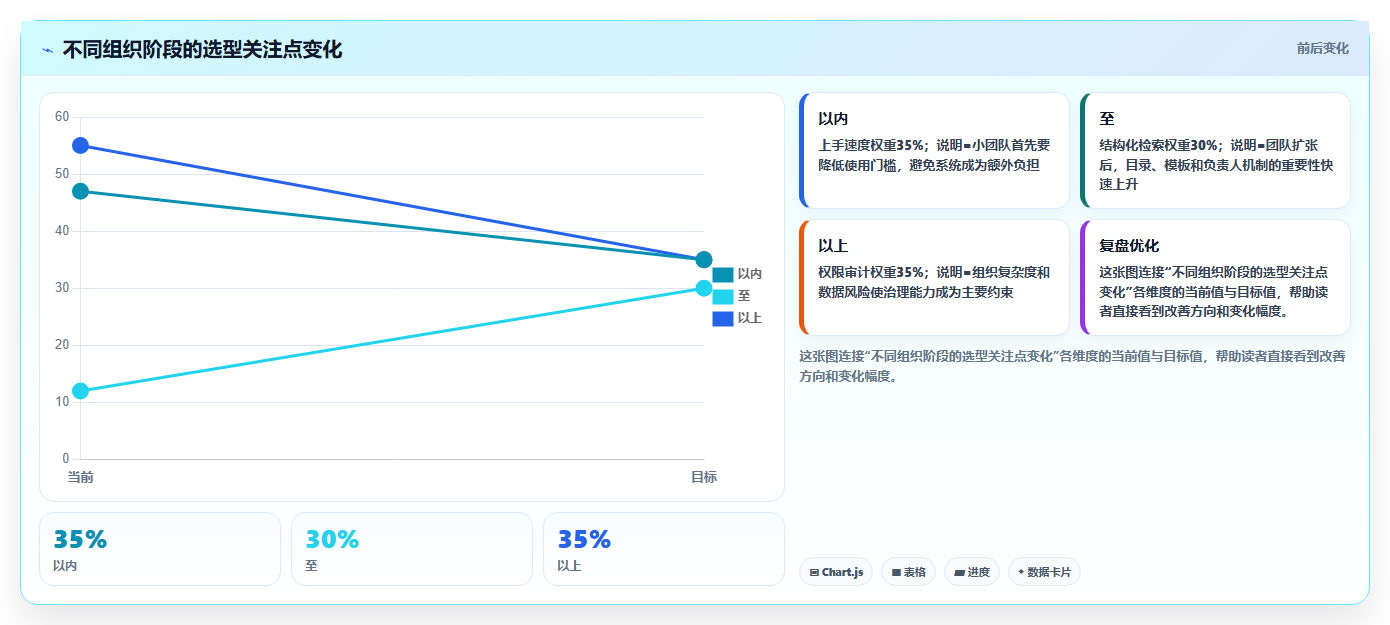Click the 60 y-axis tick label
This screenshot has width=1390, height=625.
point(62,117)
